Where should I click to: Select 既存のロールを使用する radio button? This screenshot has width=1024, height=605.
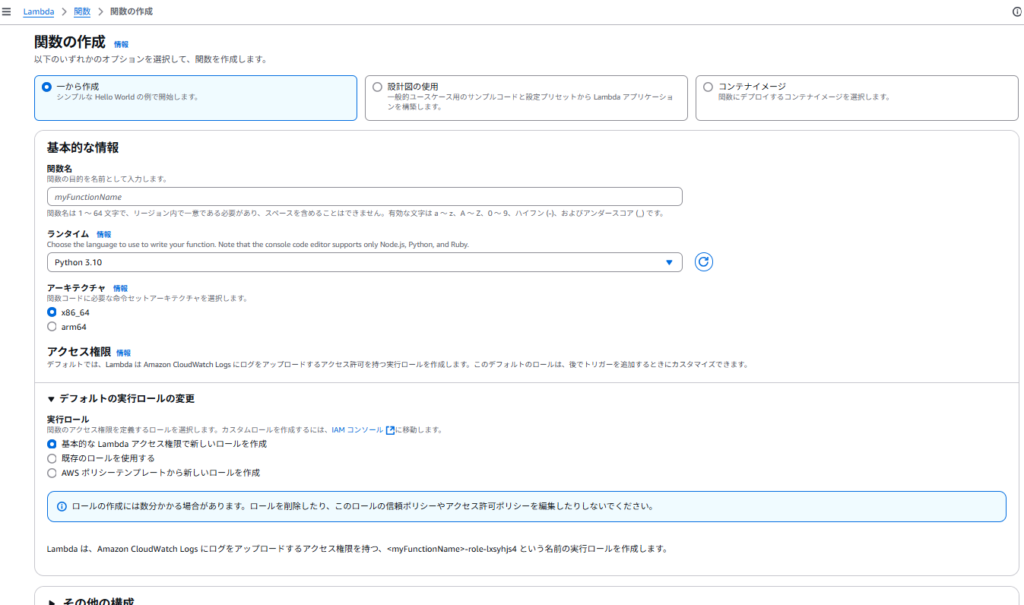52,458
